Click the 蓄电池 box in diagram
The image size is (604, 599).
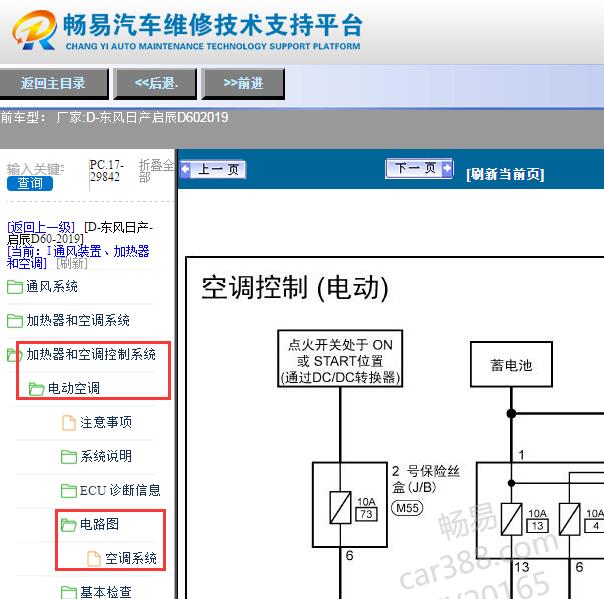click(x=511, y=364)
